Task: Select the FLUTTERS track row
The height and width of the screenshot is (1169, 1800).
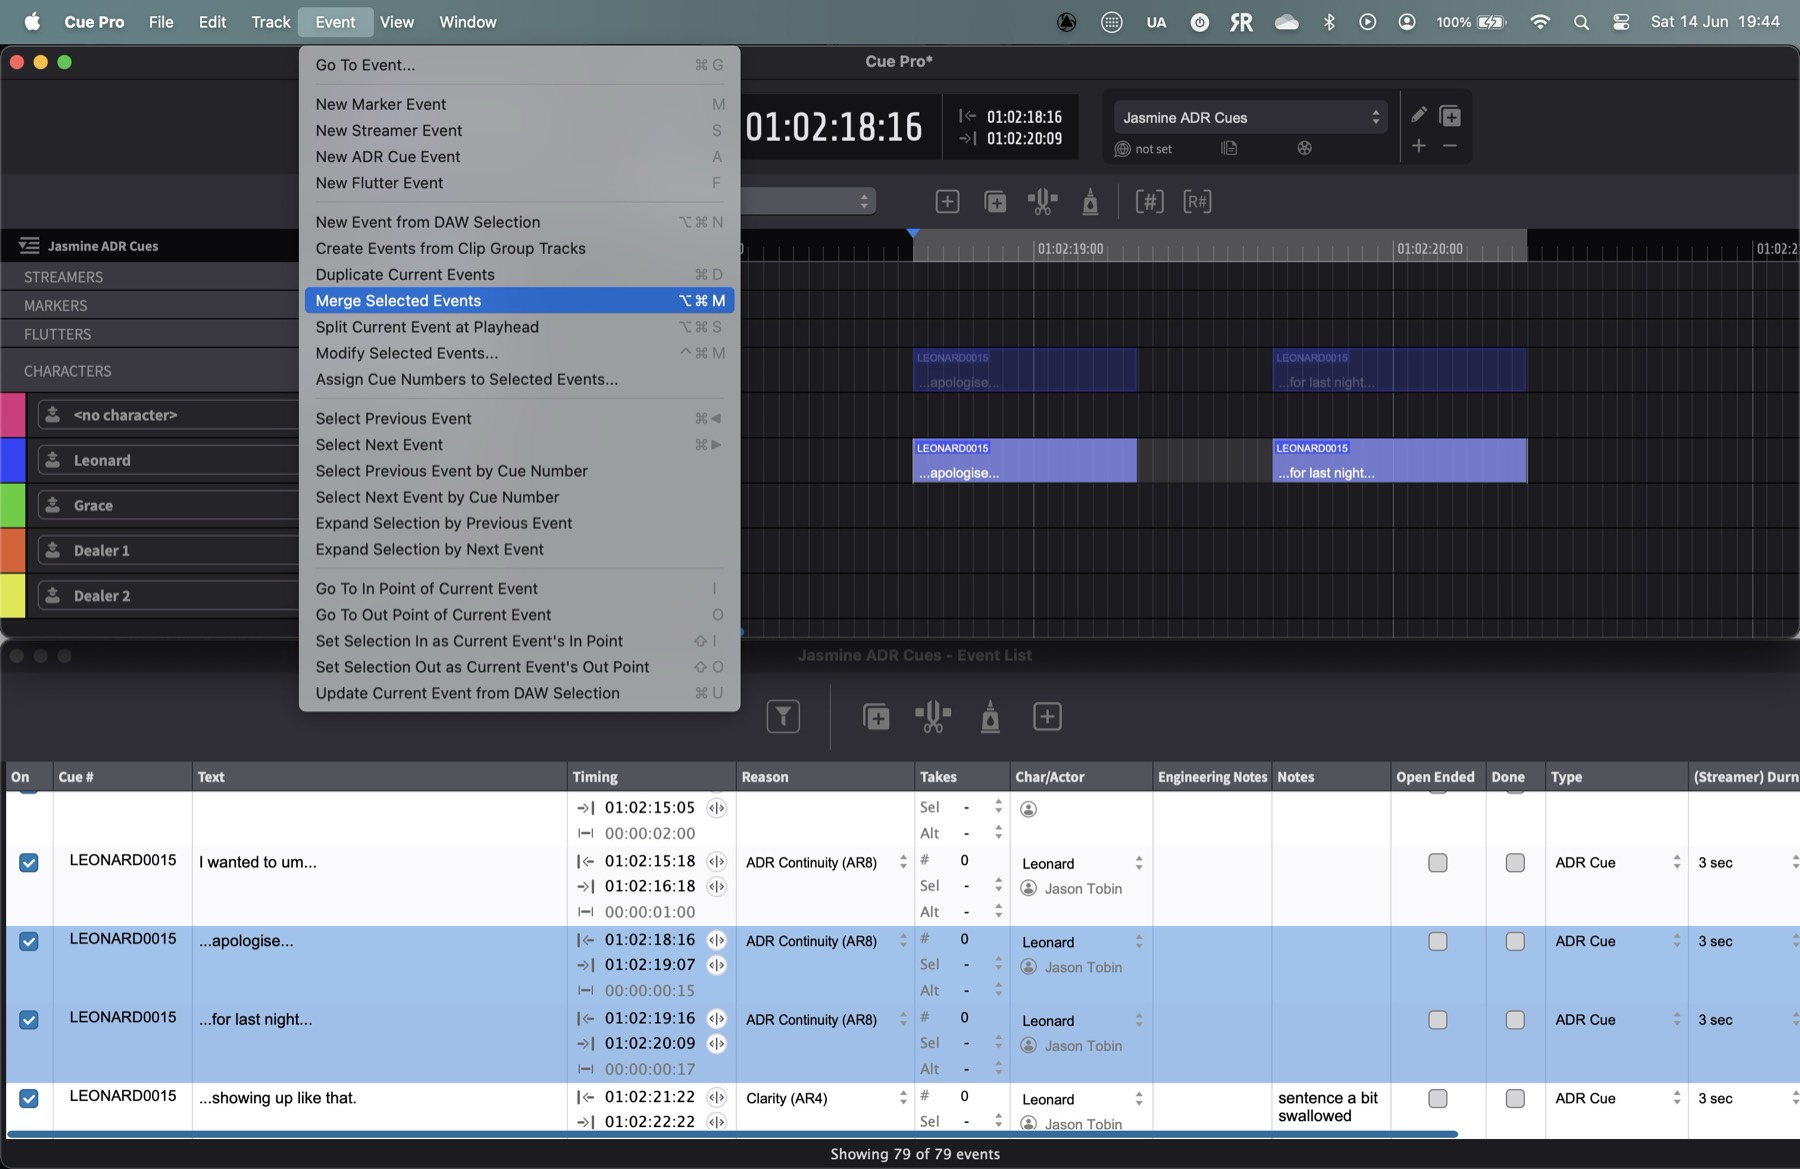Action: [150, 334]
